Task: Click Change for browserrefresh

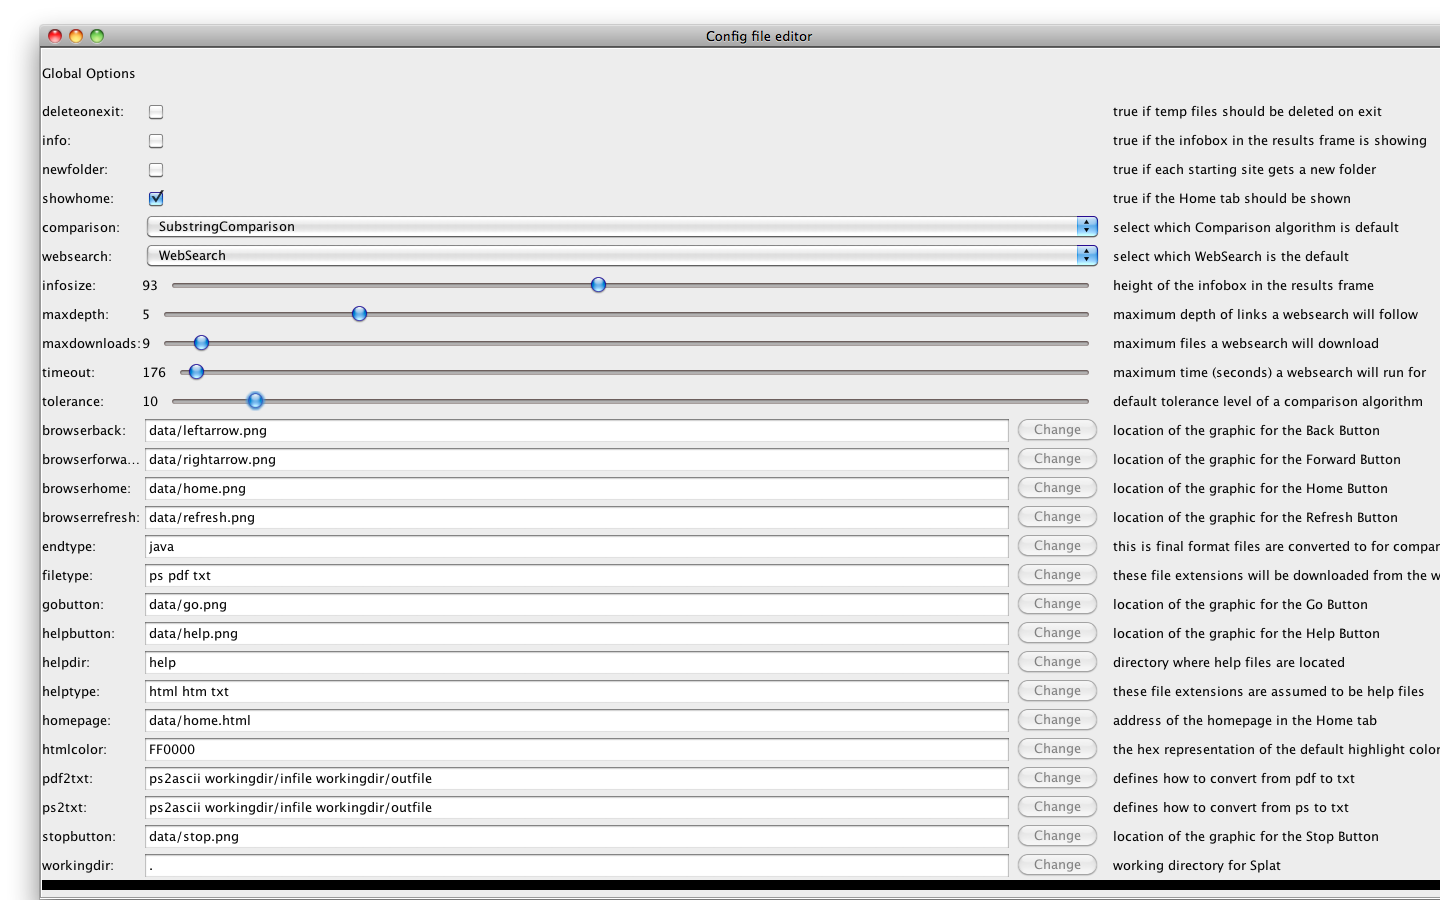Action: click(1057, 517)
